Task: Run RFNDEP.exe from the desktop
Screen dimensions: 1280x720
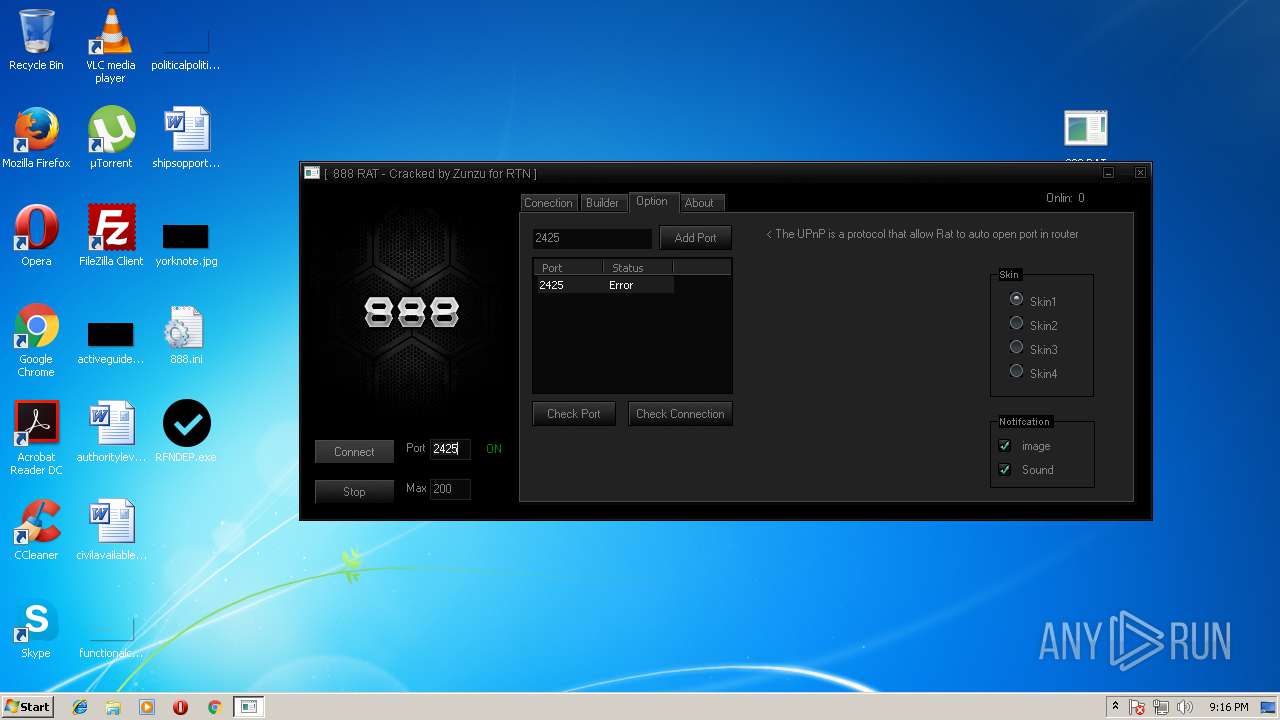Action: (x=186, y=432)
